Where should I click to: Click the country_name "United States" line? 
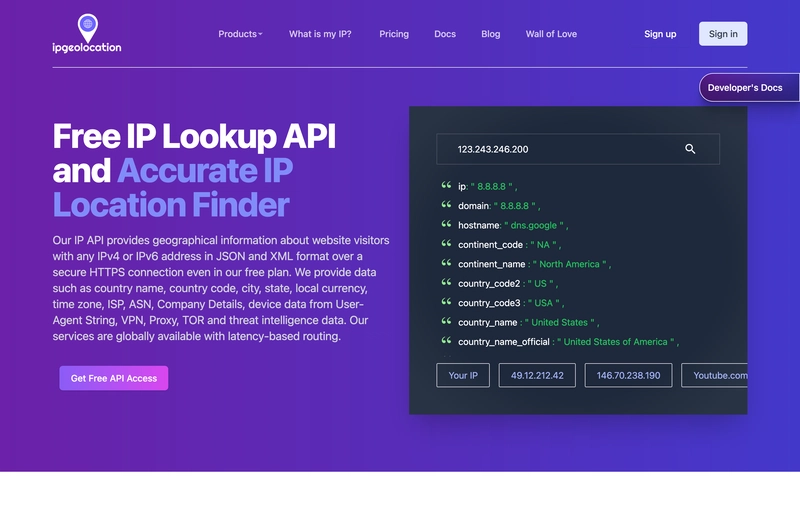pyautogui.click(x=520, y=322)
